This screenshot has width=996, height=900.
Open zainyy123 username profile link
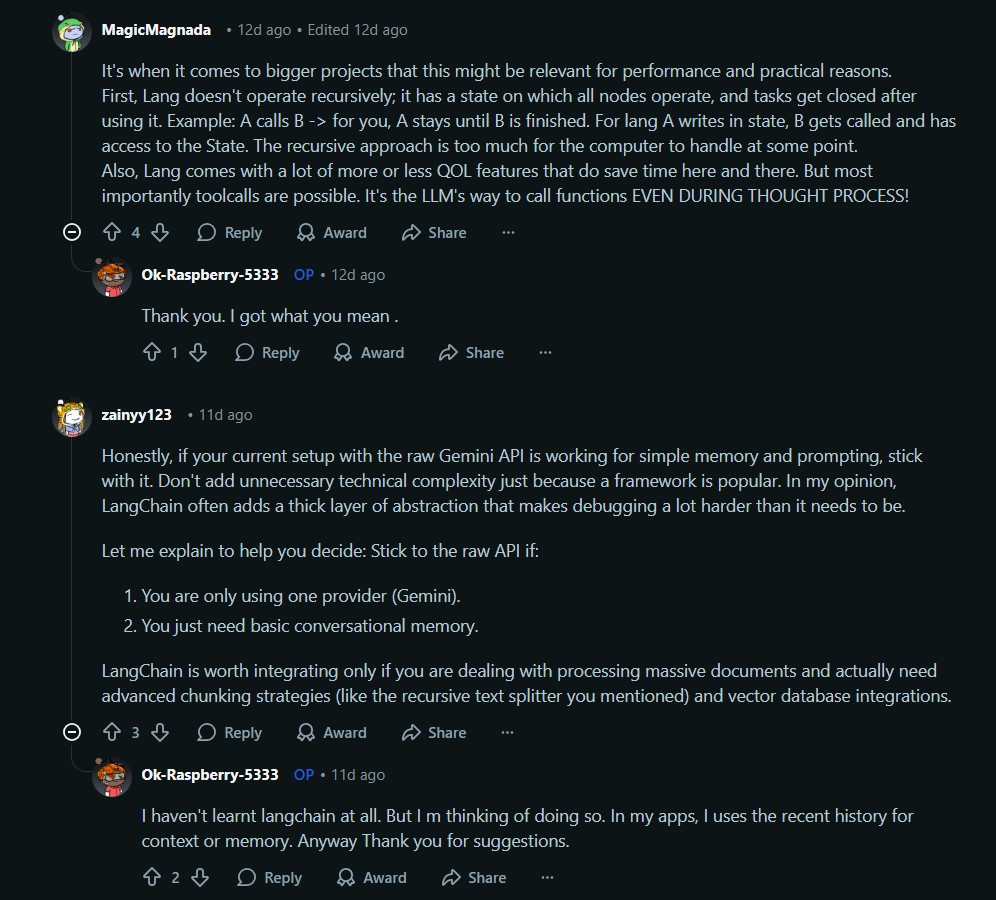pos(137,415)
